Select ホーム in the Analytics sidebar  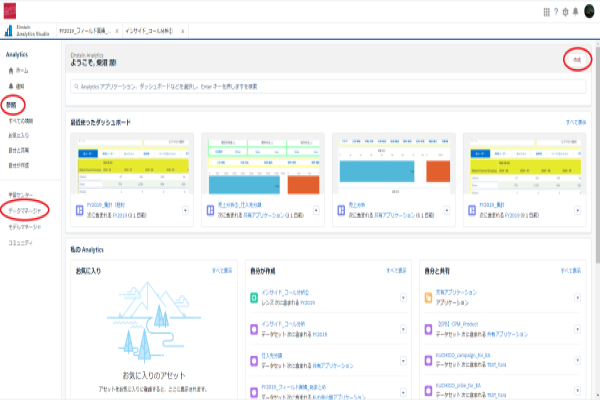pyautogui.click(x=22, y=71)
